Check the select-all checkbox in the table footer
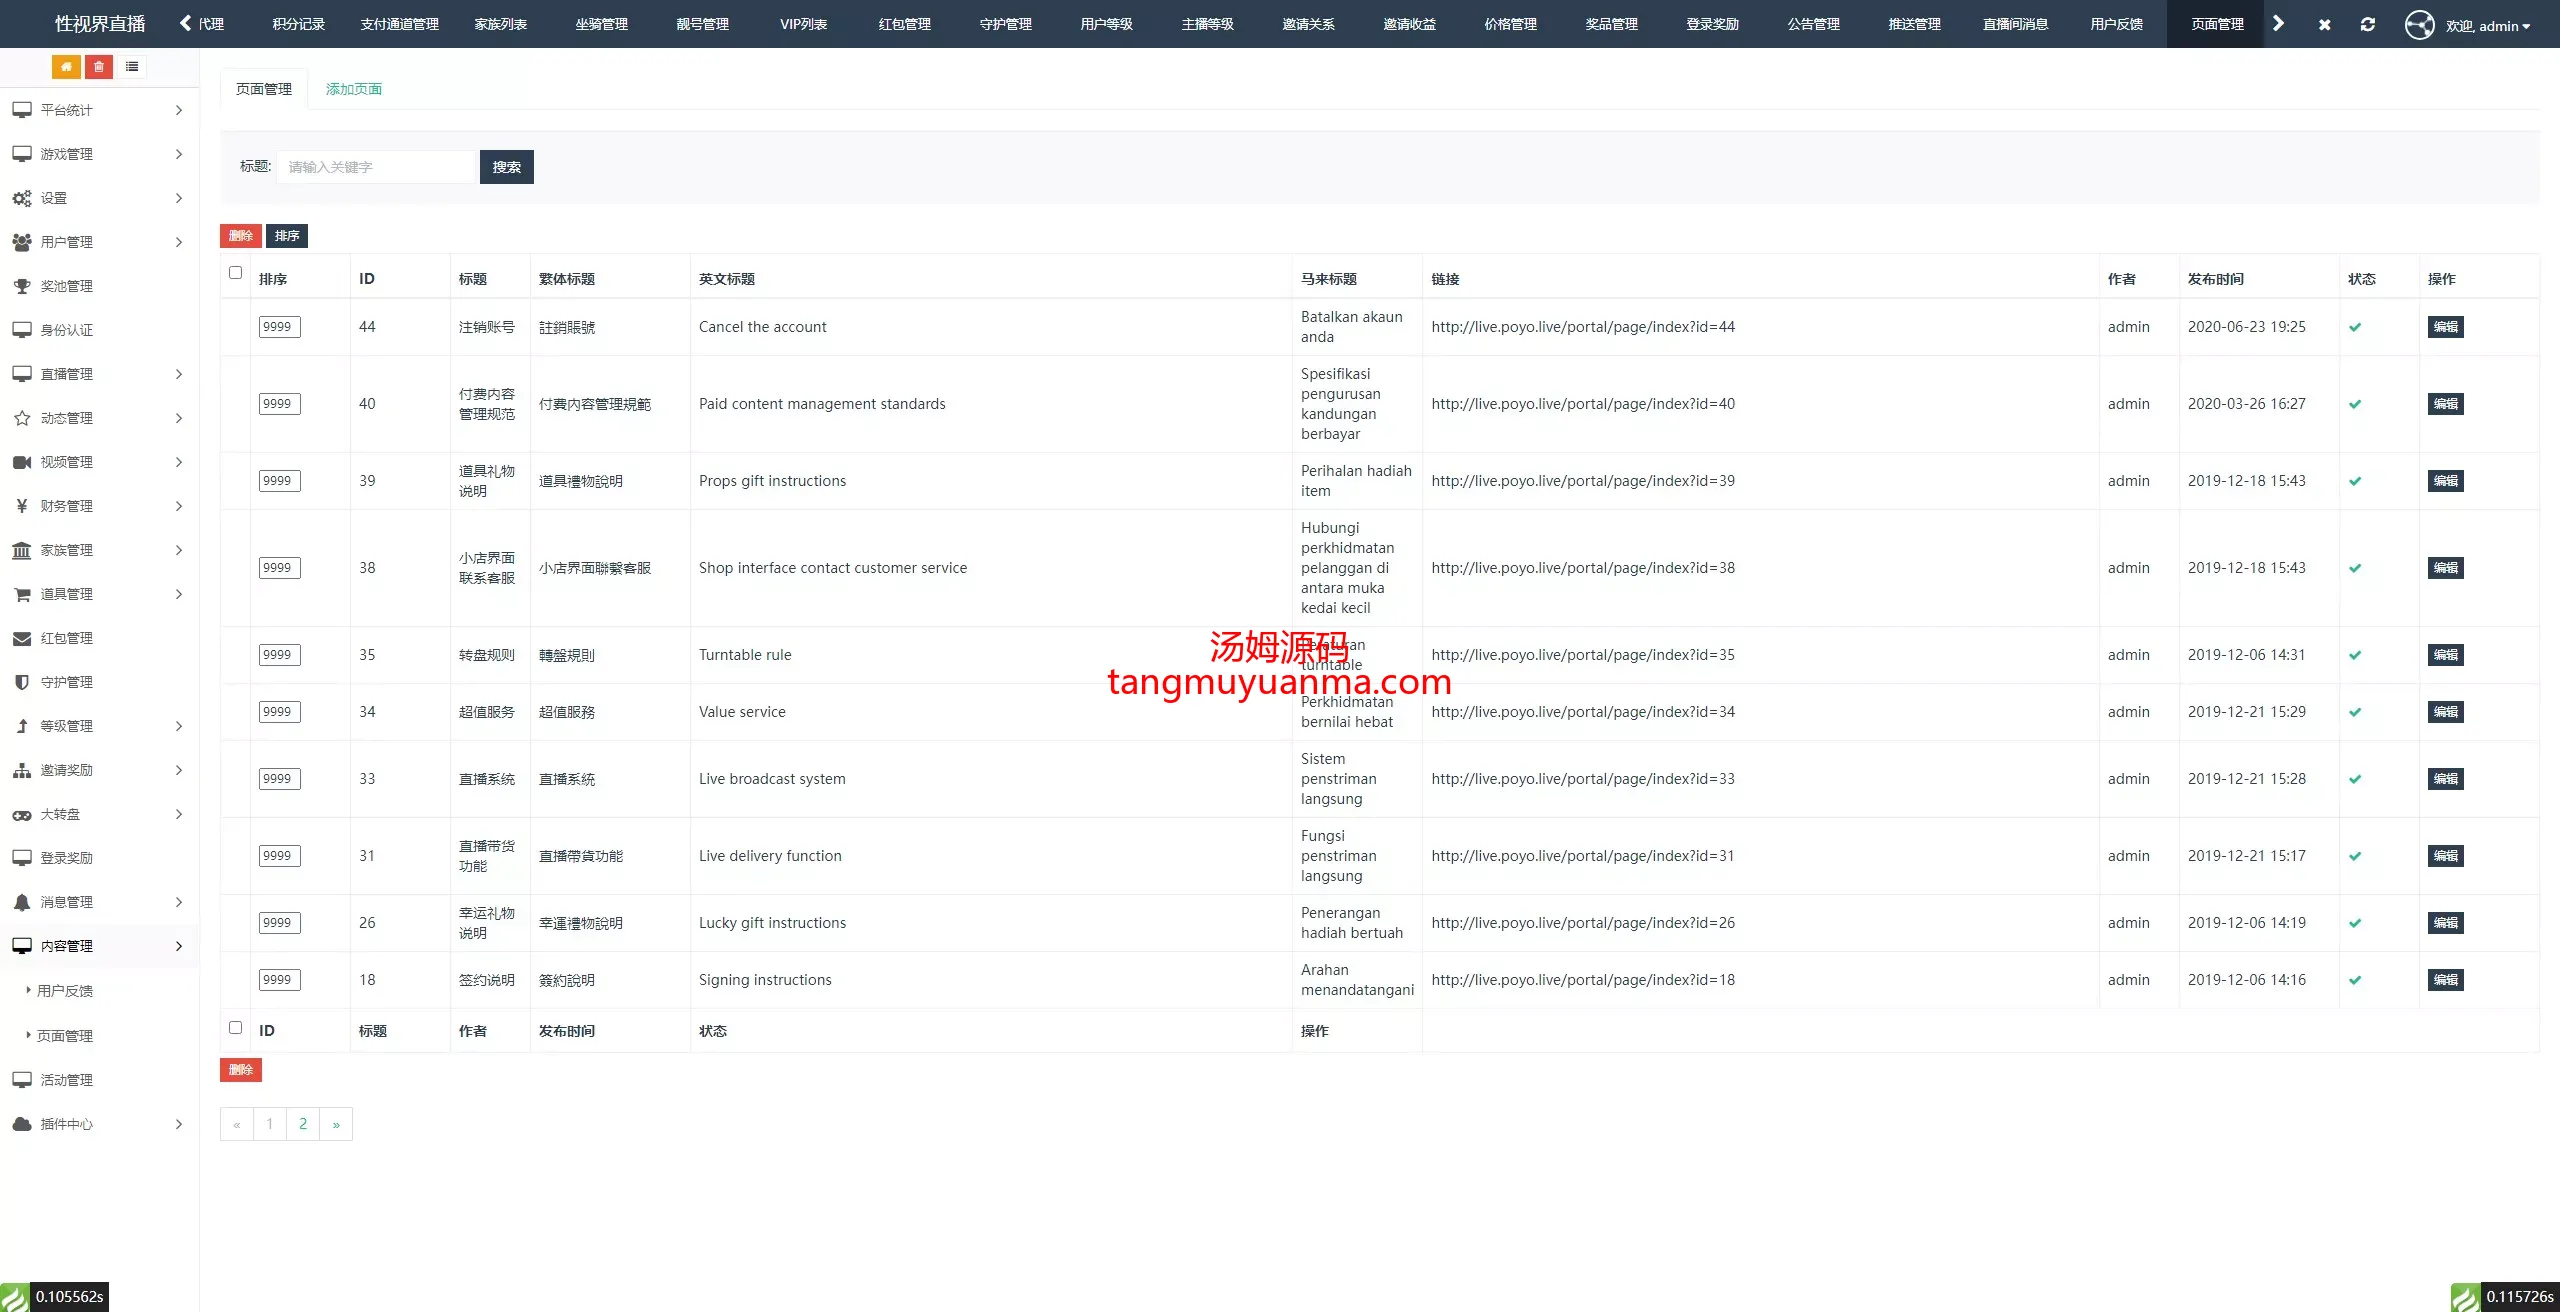 click(x=236, y=1027)
